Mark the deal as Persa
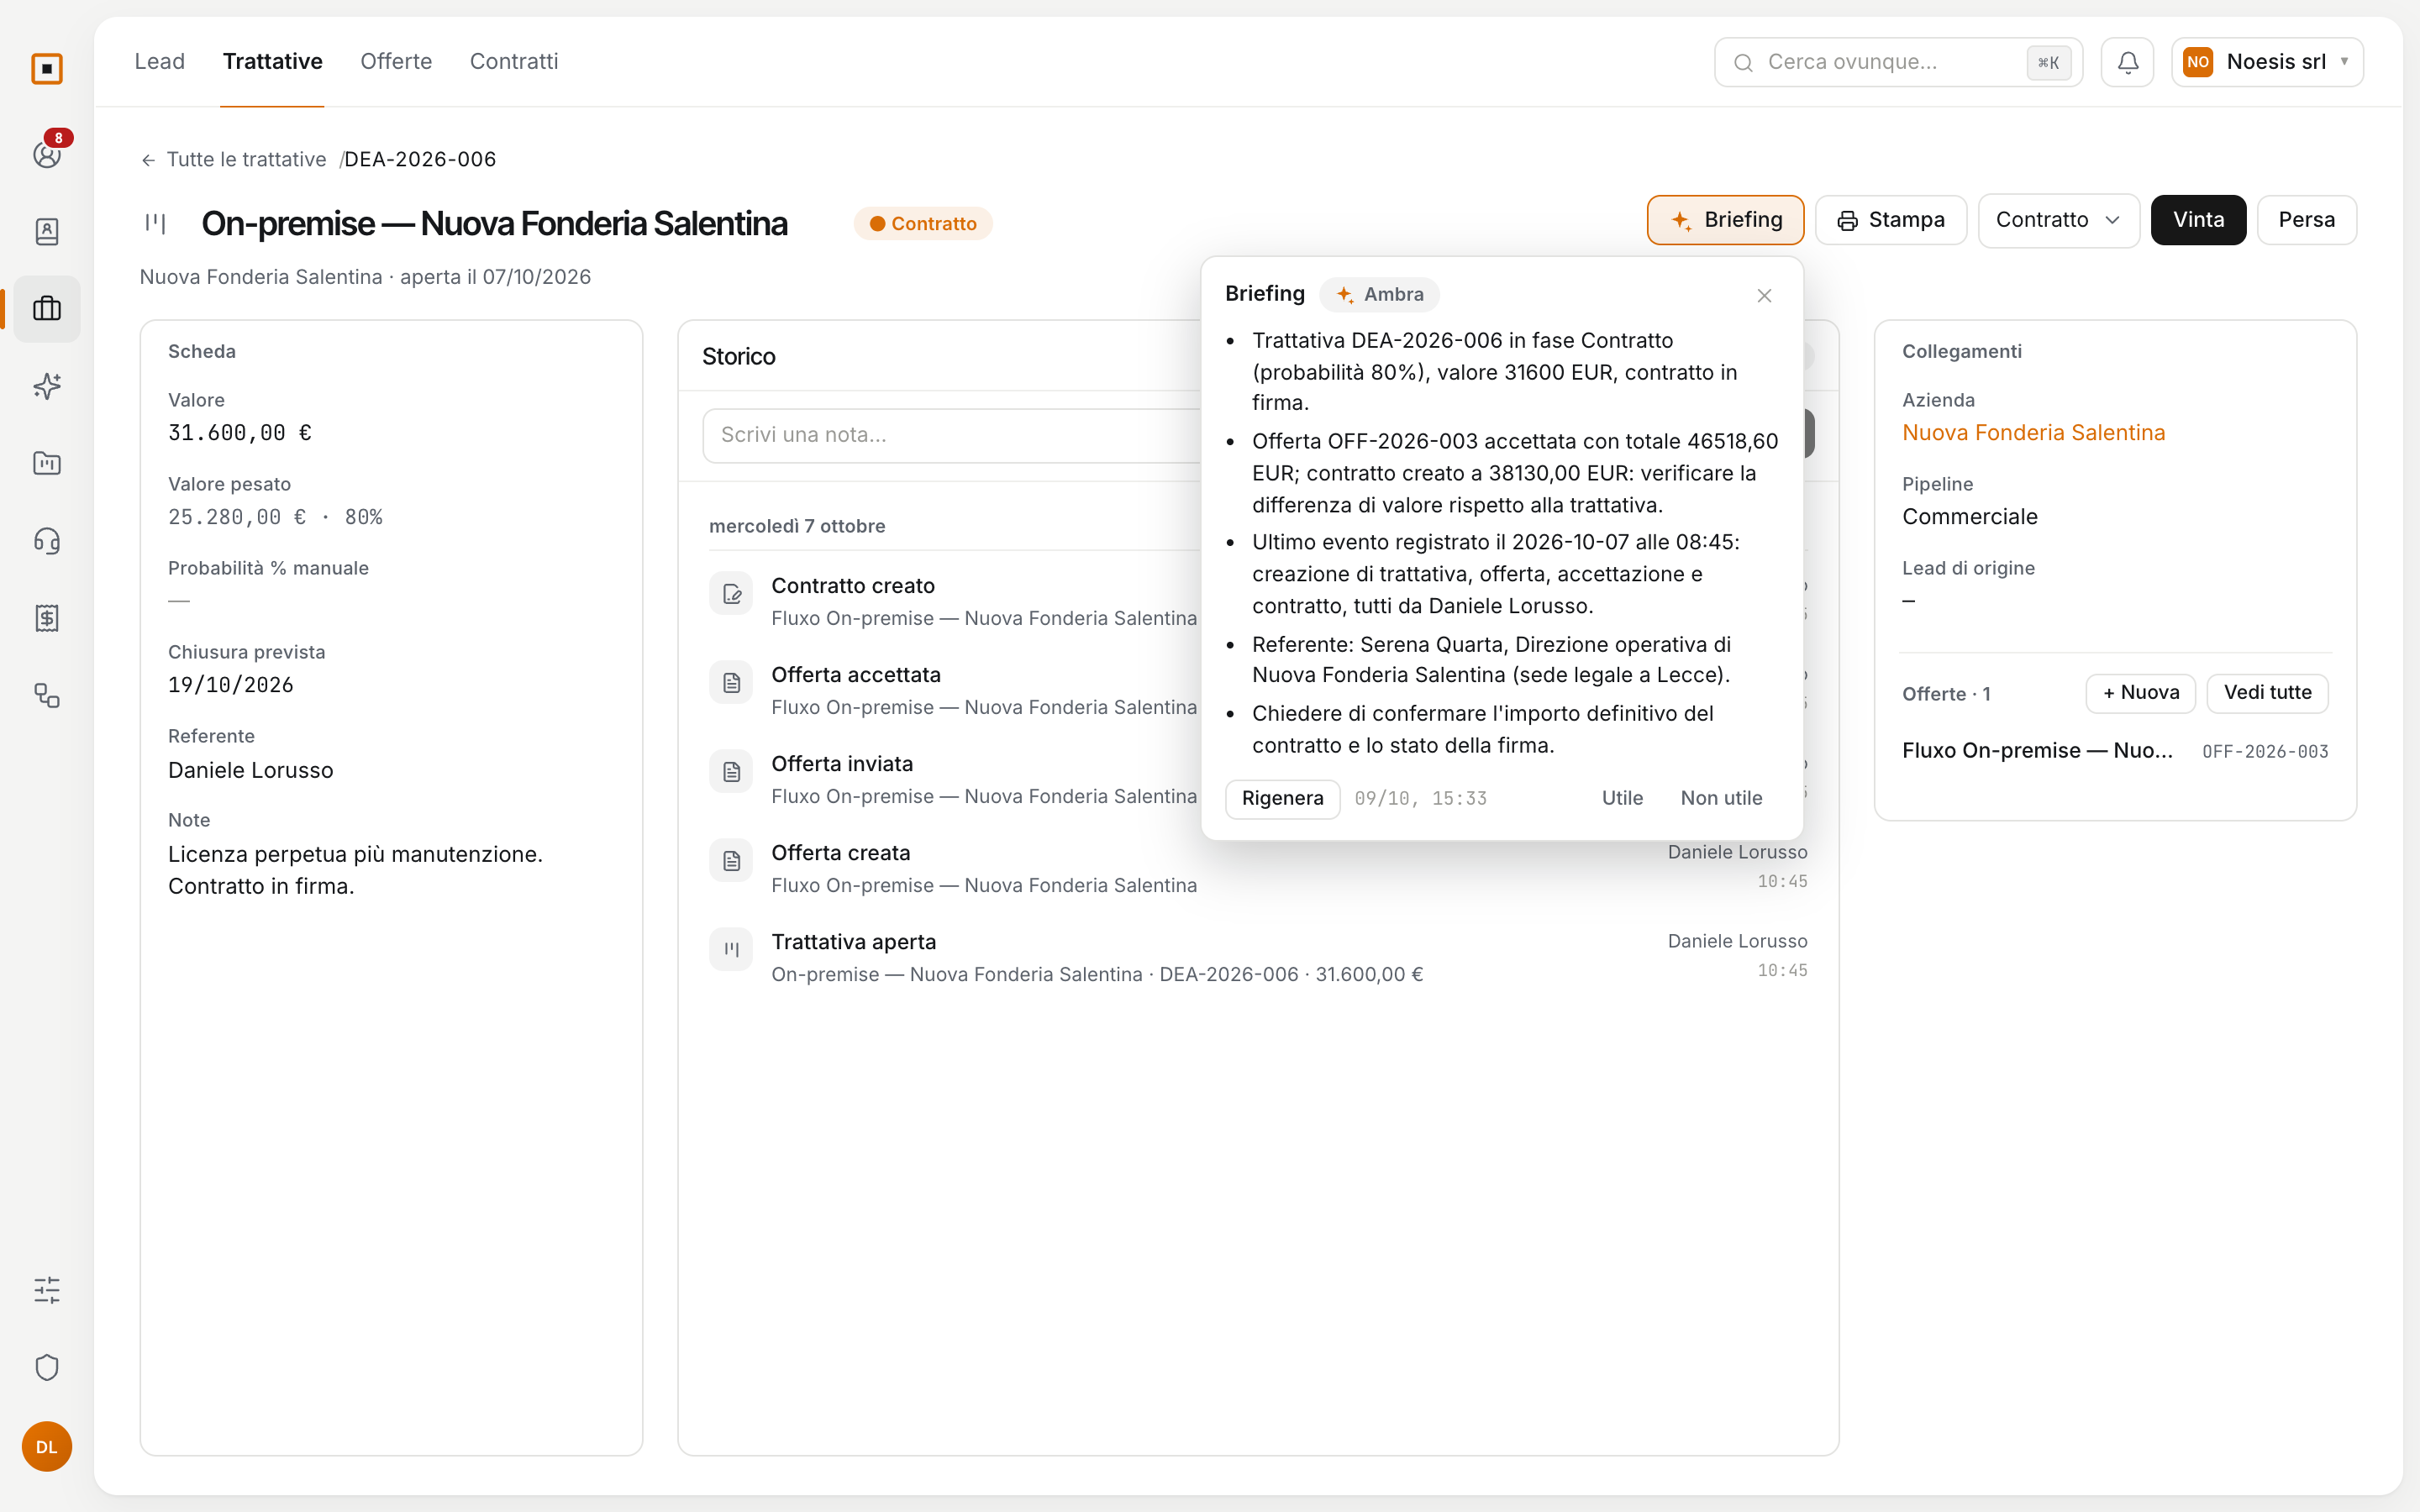2420x1512 pixels. tap(2306, 220)
